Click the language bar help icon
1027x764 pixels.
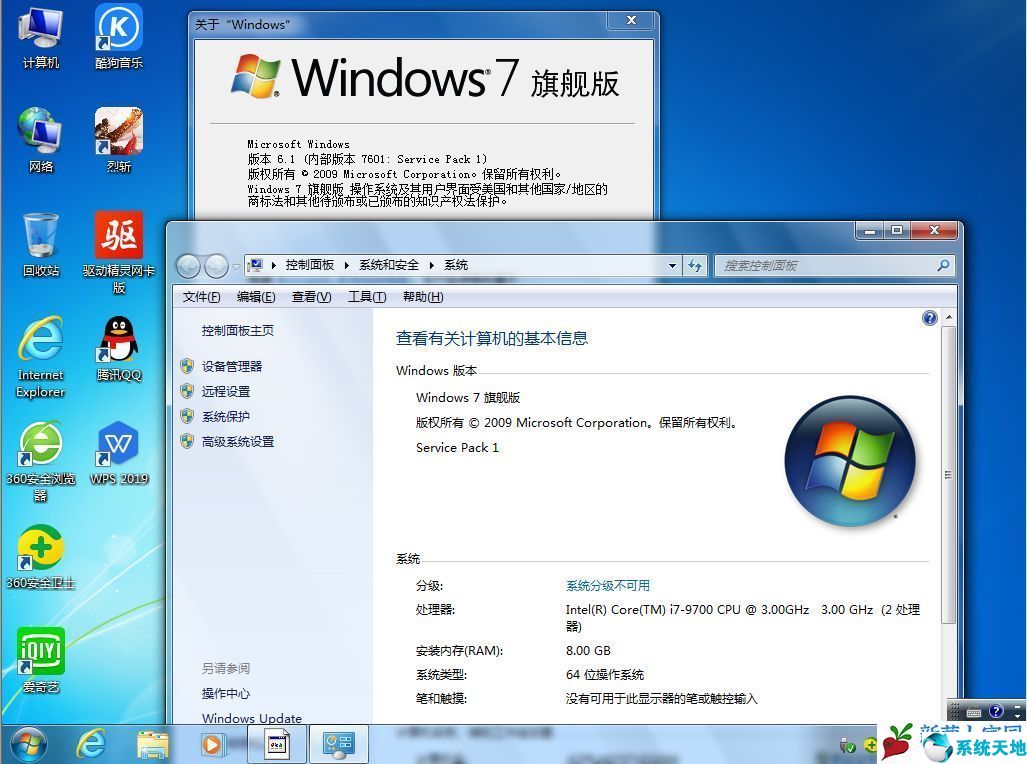pyautogui.click(x=996, y=711)
